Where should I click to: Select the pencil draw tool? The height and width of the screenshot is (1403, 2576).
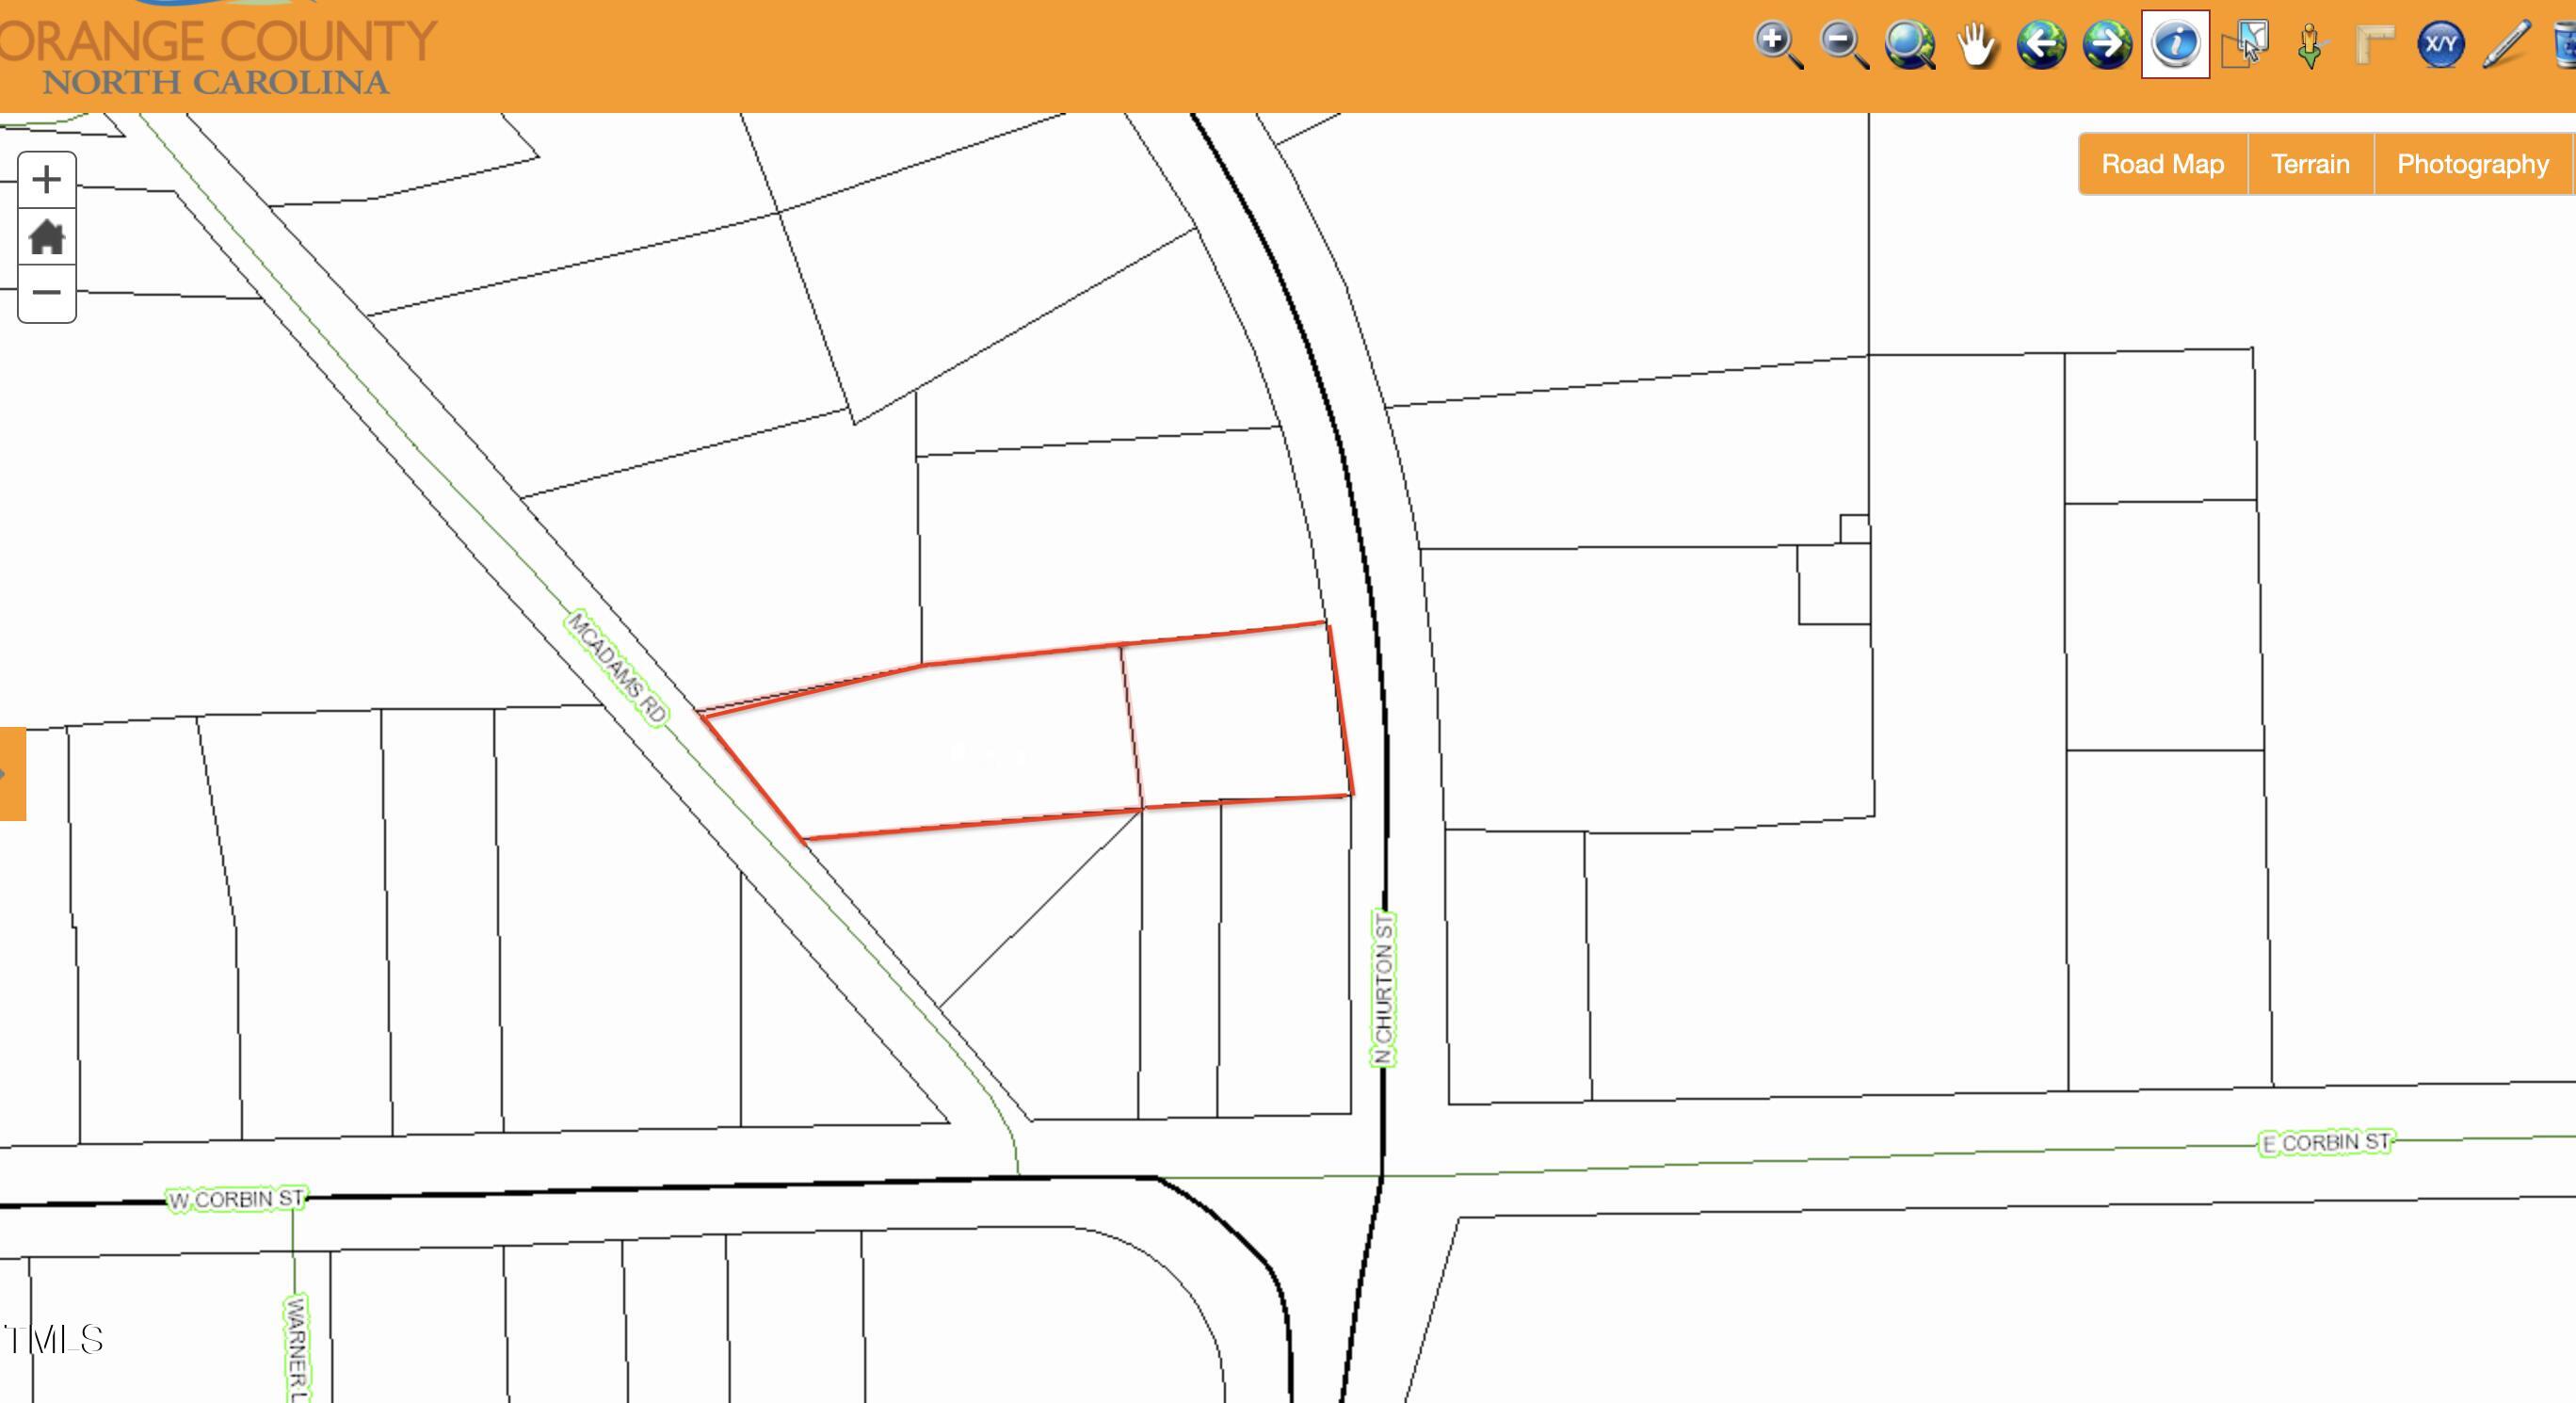coord(2506,45)
